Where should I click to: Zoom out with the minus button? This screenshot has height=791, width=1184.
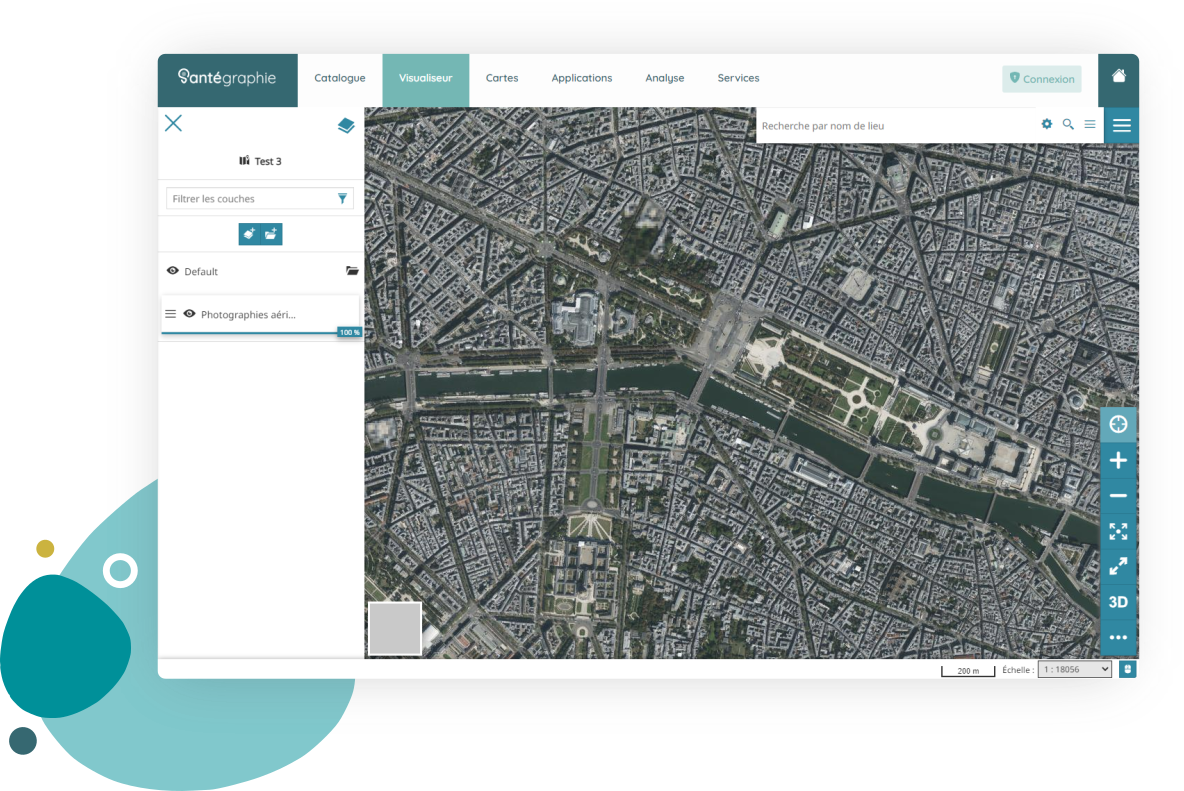1118,495
